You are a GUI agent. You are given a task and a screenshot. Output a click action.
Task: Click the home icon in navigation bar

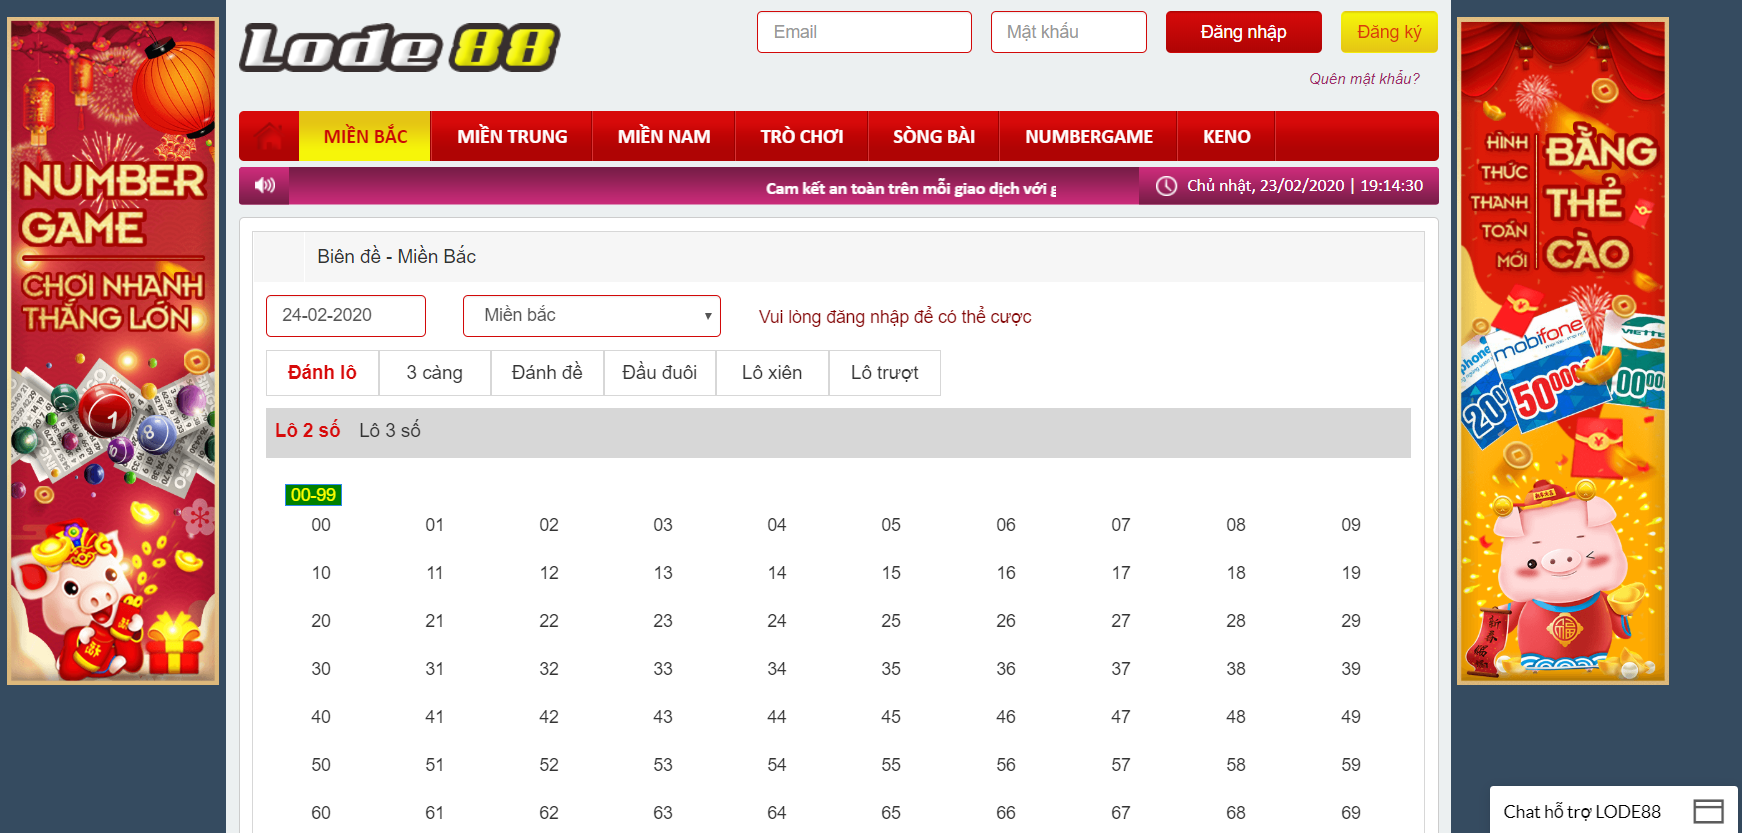click(x=269, y=136)
